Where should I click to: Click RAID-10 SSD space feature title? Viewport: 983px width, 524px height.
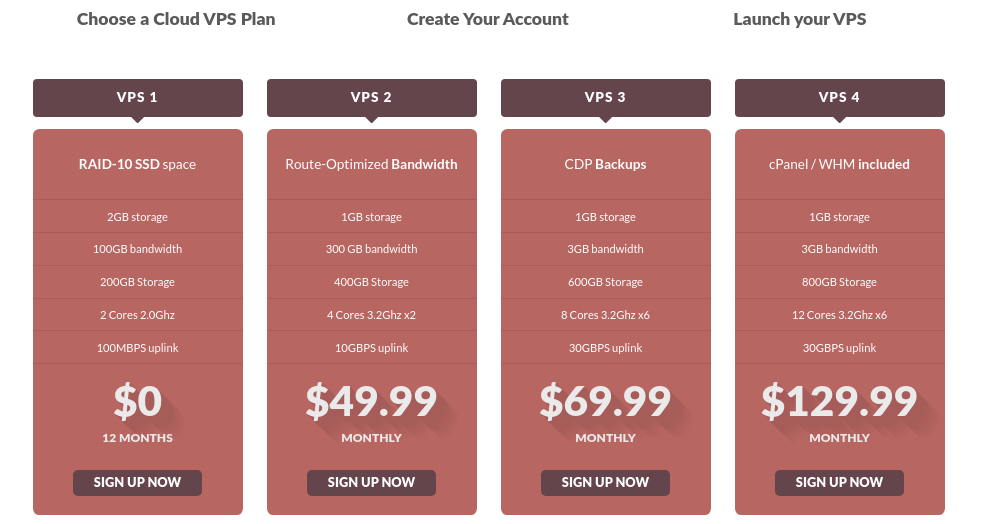(x=138, y=164)
